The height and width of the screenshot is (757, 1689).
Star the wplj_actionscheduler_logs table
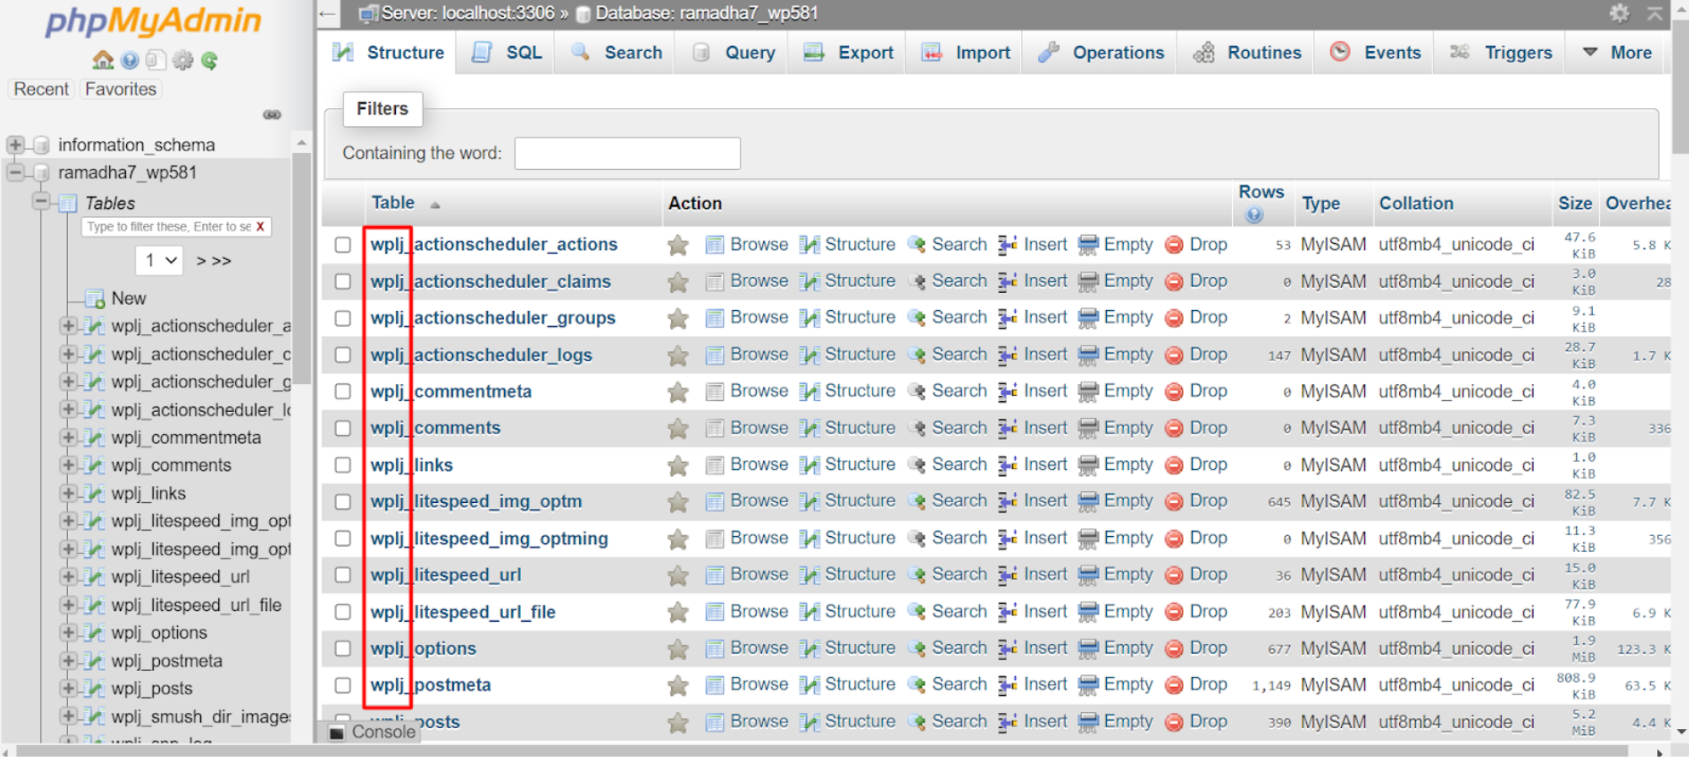(x=678, y=355)
